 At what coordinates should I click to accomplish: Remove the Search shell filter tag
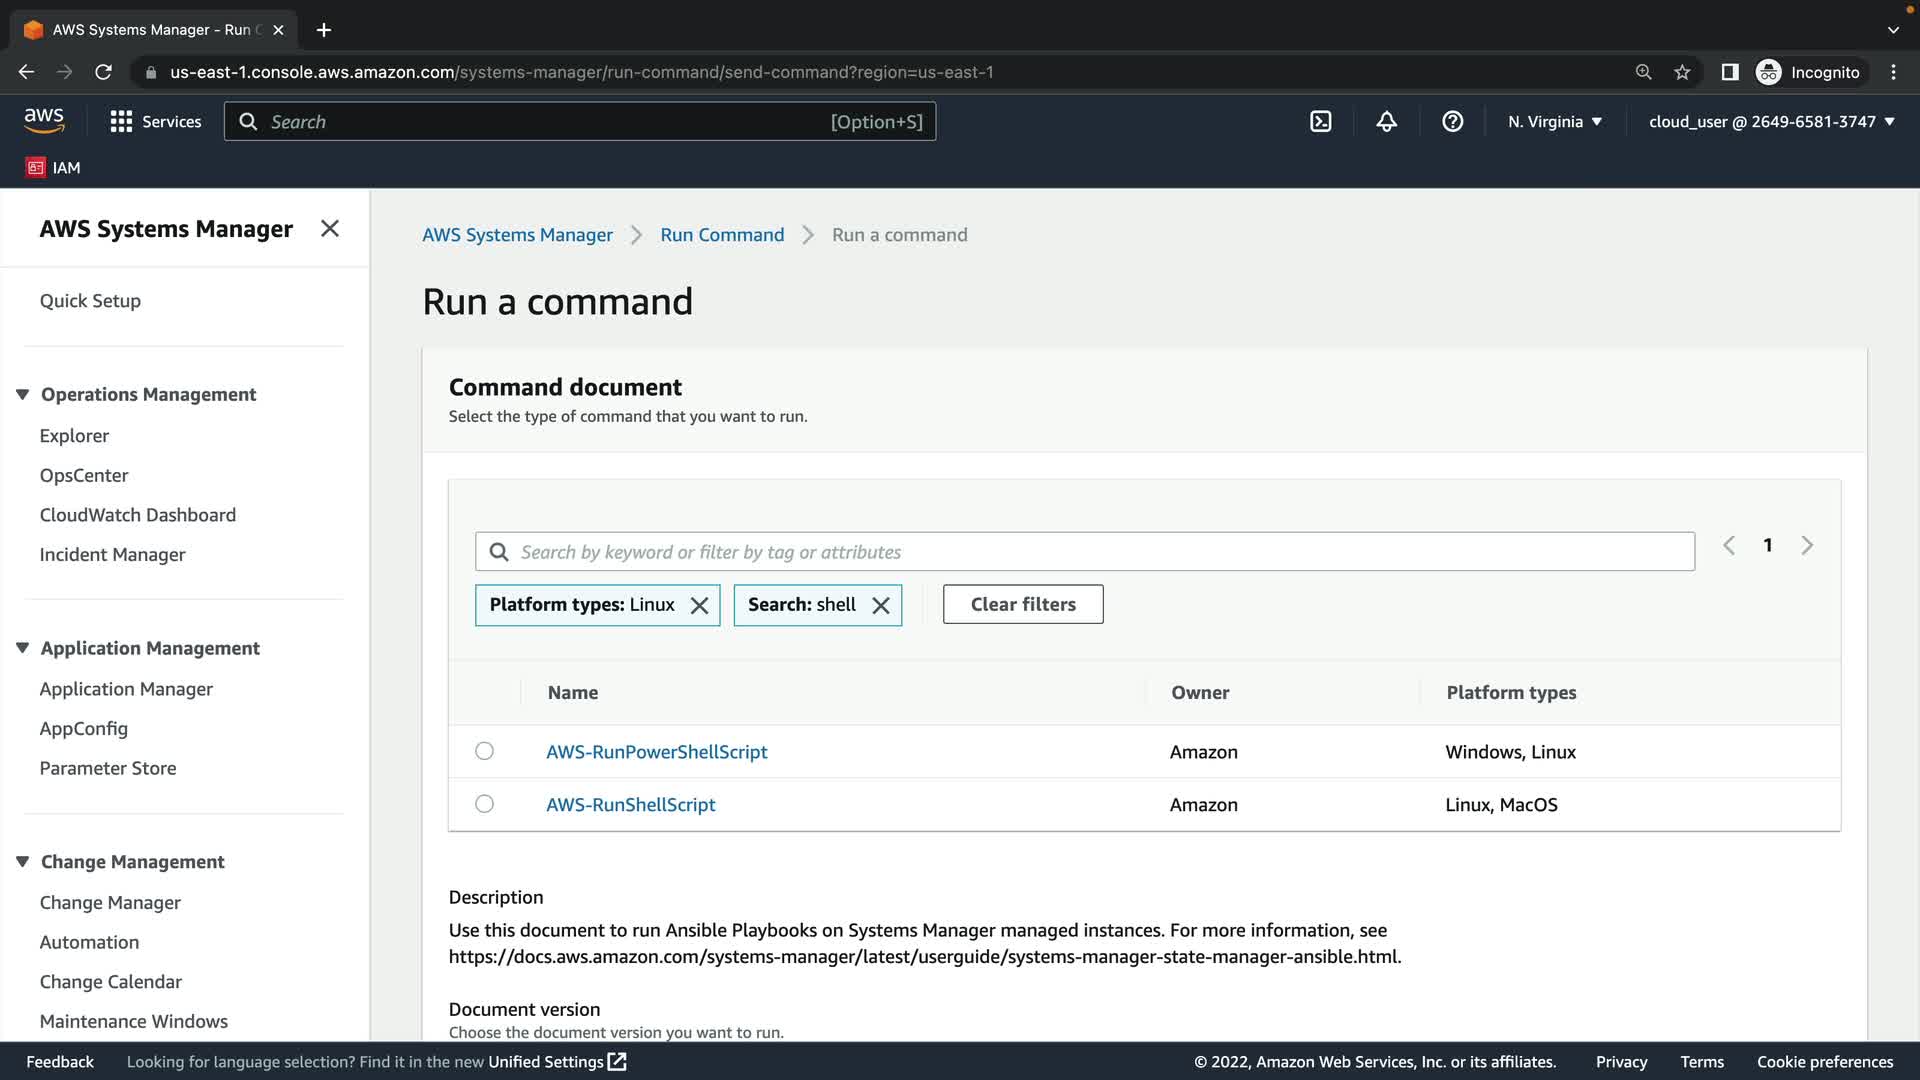click(x=881, y=605)
